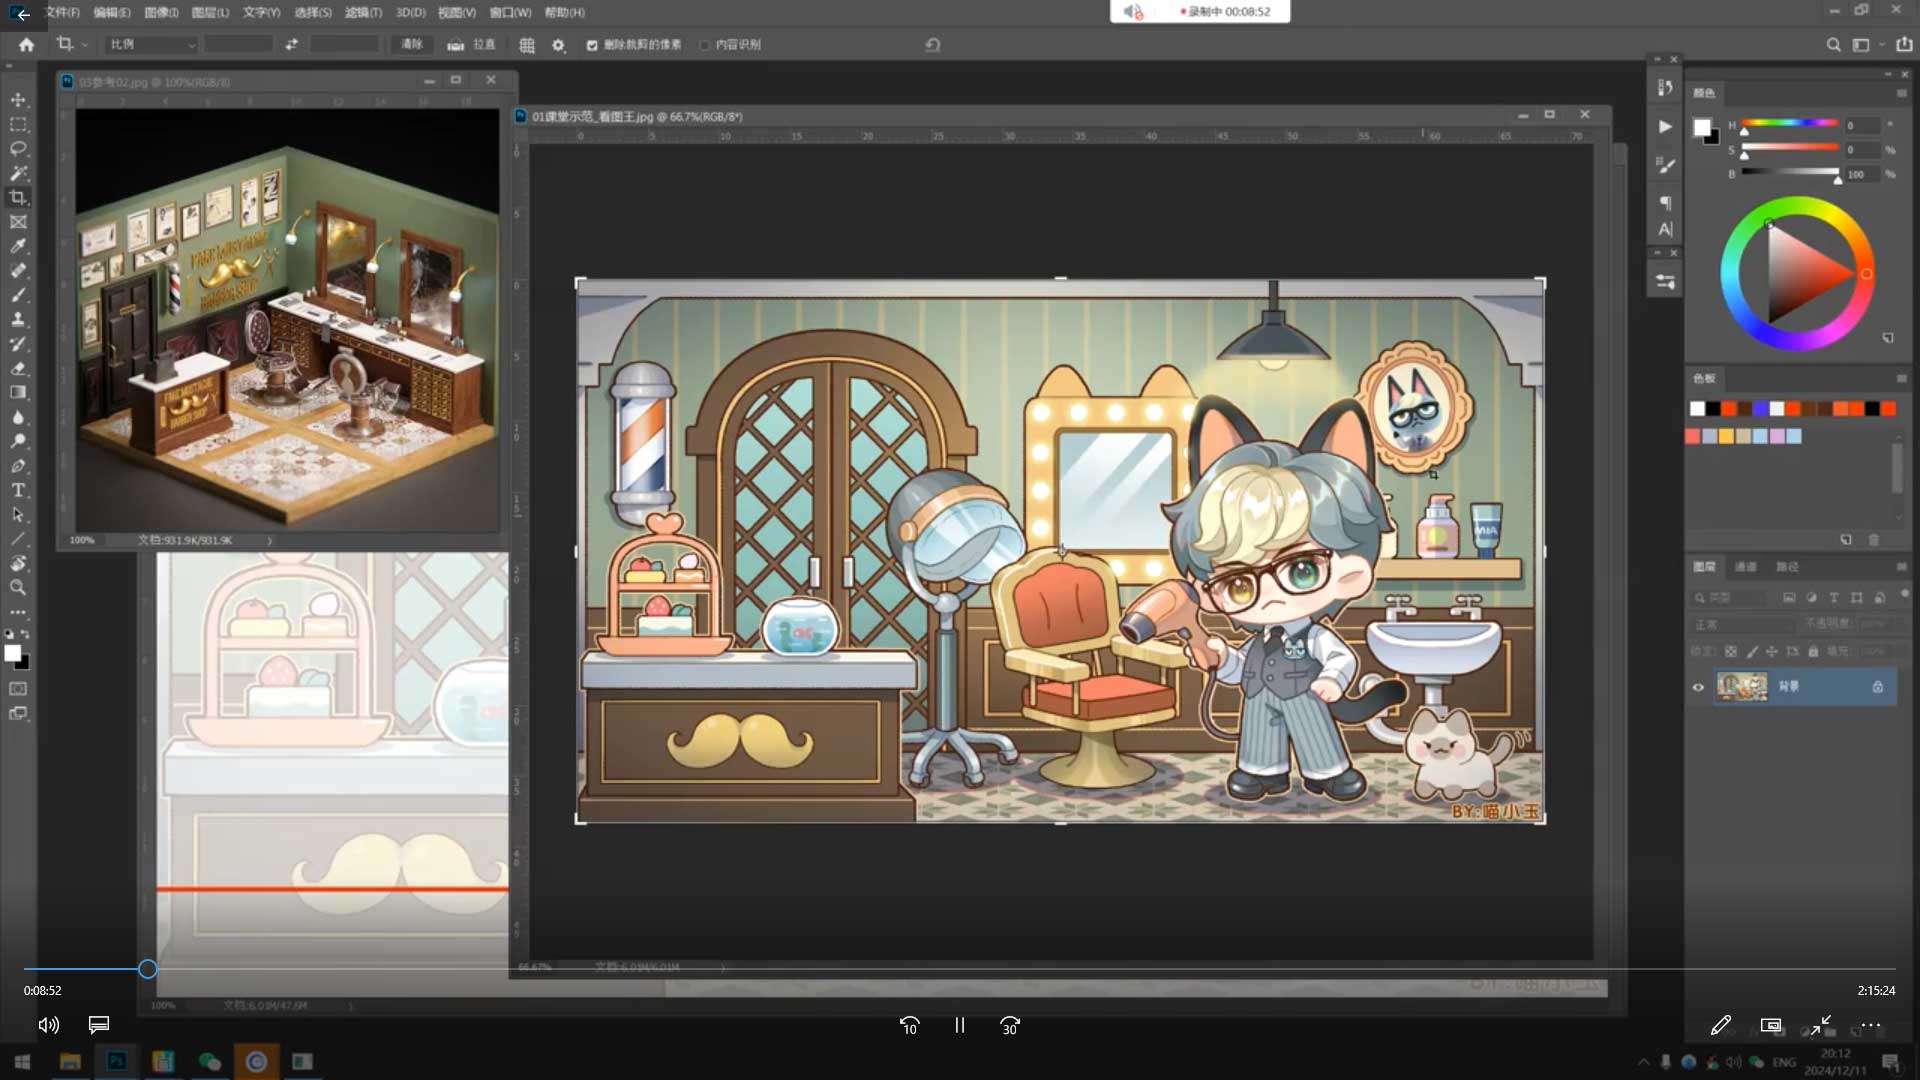Select the Type tool

18,490
